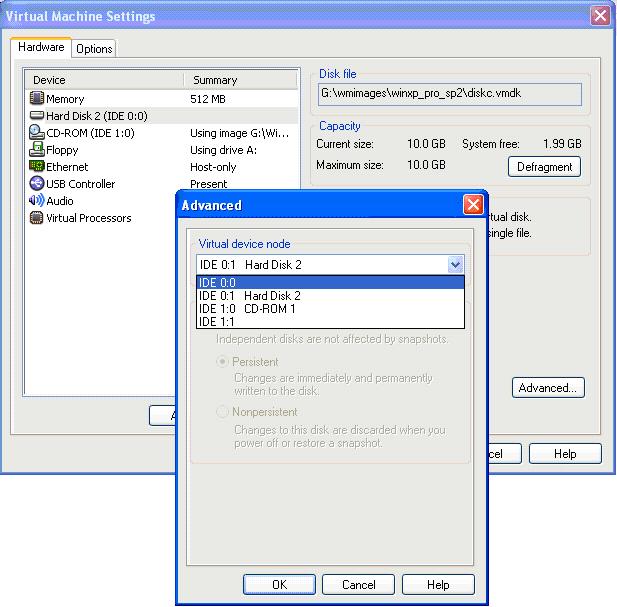Select the Memory device icon
Viewport: 617px width, 607px height.
click(37, 99)
